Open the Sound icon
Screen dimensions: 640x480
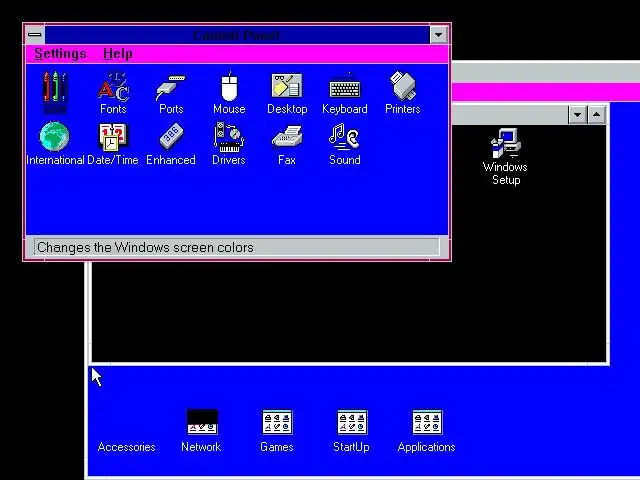click(345, 137)
